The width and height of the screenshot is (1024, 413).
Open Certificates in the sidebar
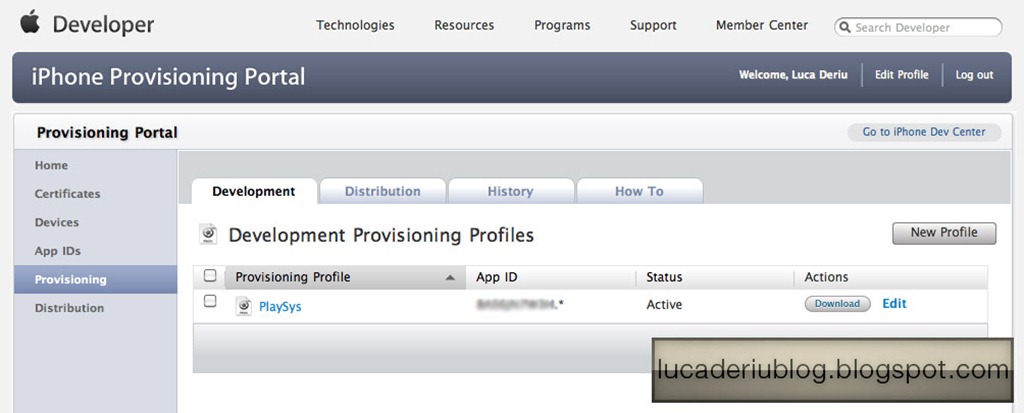[x=67, y=194]
